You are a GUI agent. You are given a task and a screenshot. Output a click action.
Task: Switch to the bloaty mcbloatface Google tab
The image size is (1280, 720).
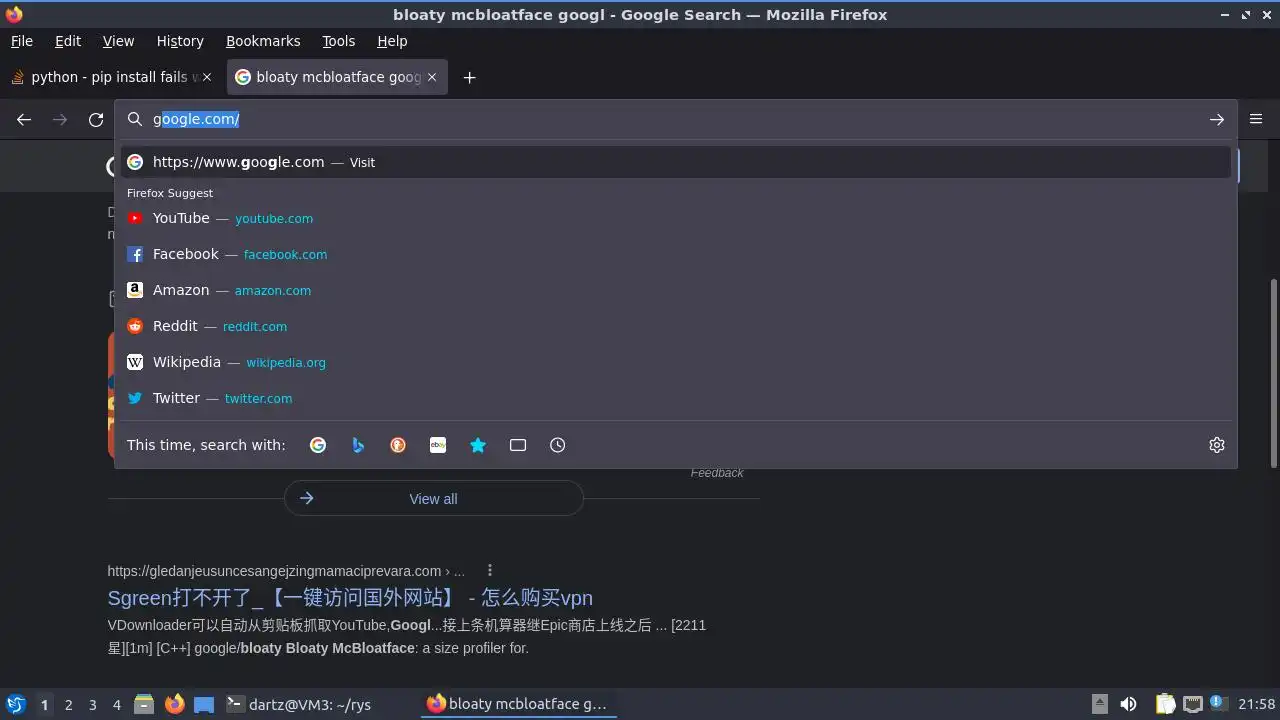coord(337,77)
